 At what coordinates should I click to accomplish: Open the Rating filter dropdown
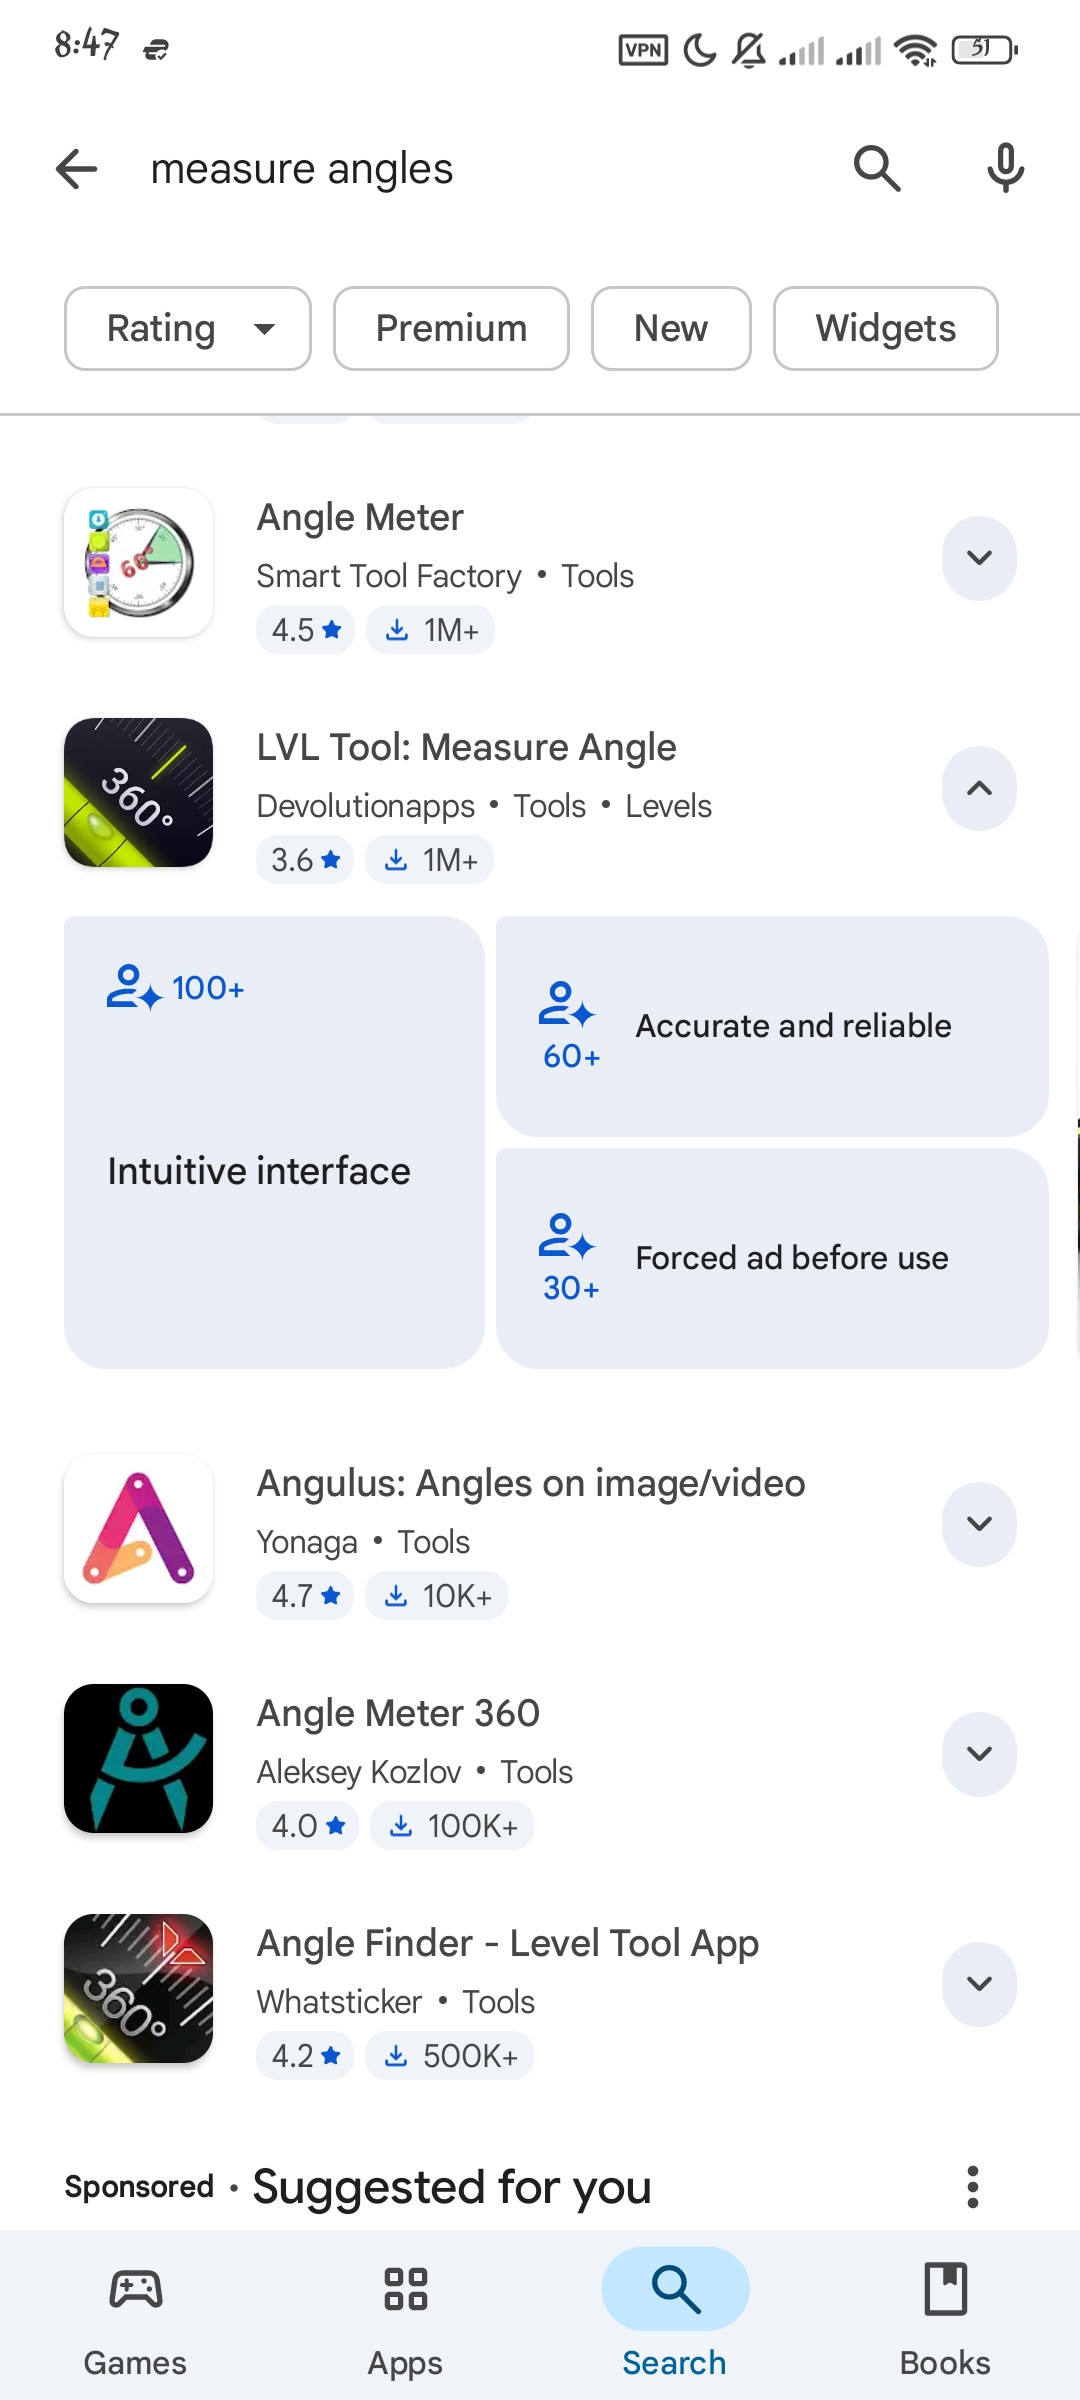[x=188, y=328]
